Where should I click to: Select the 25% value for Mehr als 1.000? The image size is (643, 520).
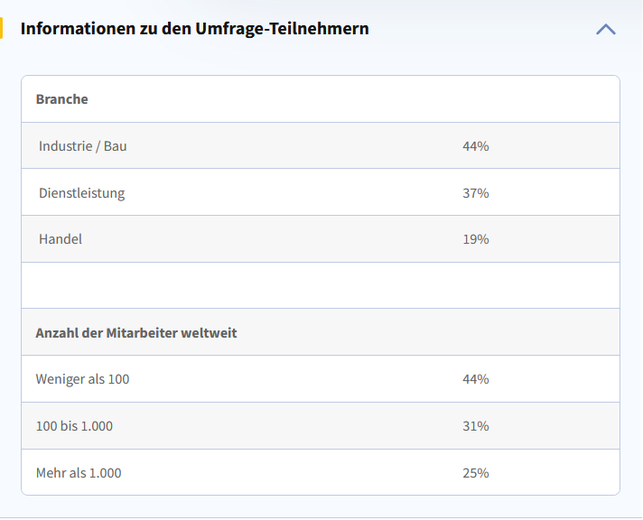pyautogui.click(x=475, y=472)
